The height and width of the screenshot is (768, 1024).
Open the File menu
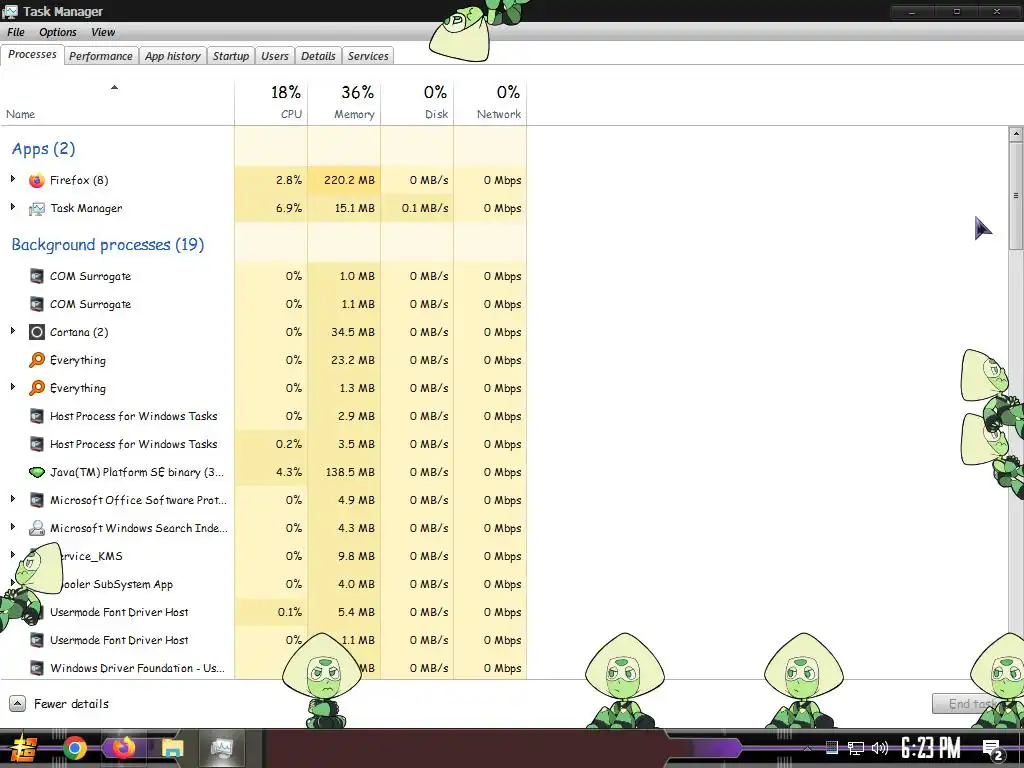pyautogui.click(x=16, y=32)
